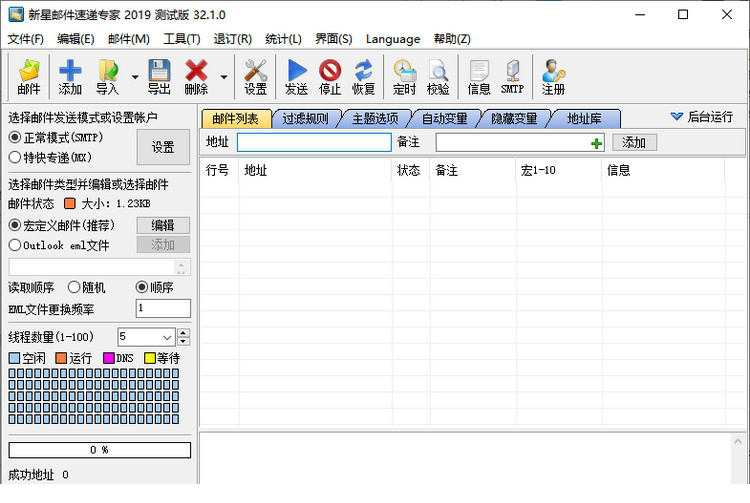Decrease thread count with down spinner

click(183, 341)
